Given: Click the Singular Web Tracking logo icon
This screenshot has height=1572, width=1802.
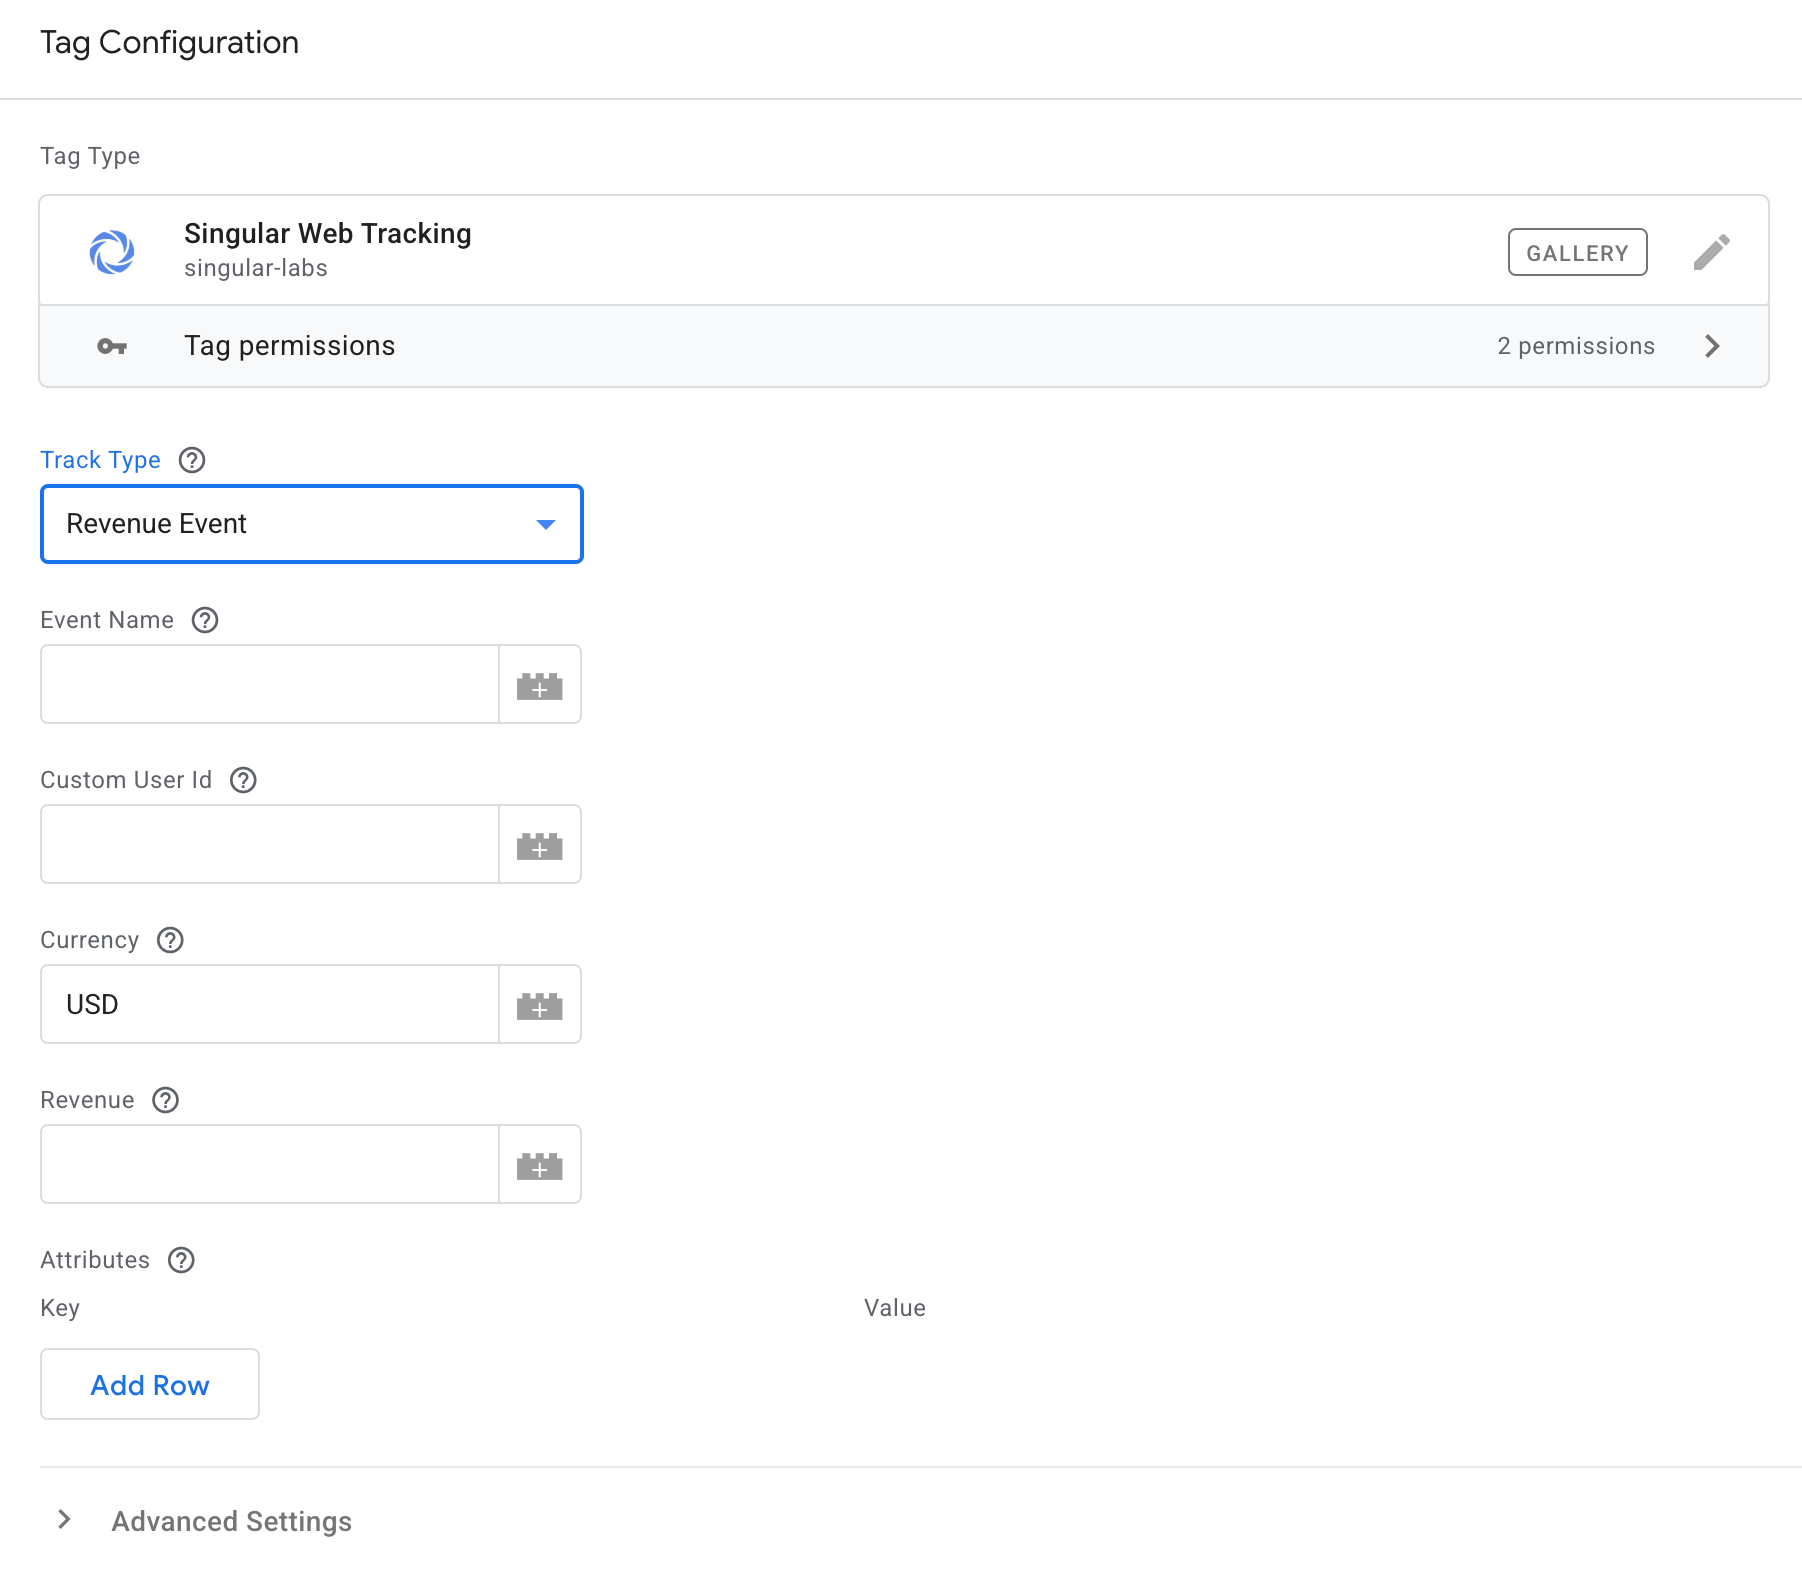Looking at the screenshot, I should 112,252.
